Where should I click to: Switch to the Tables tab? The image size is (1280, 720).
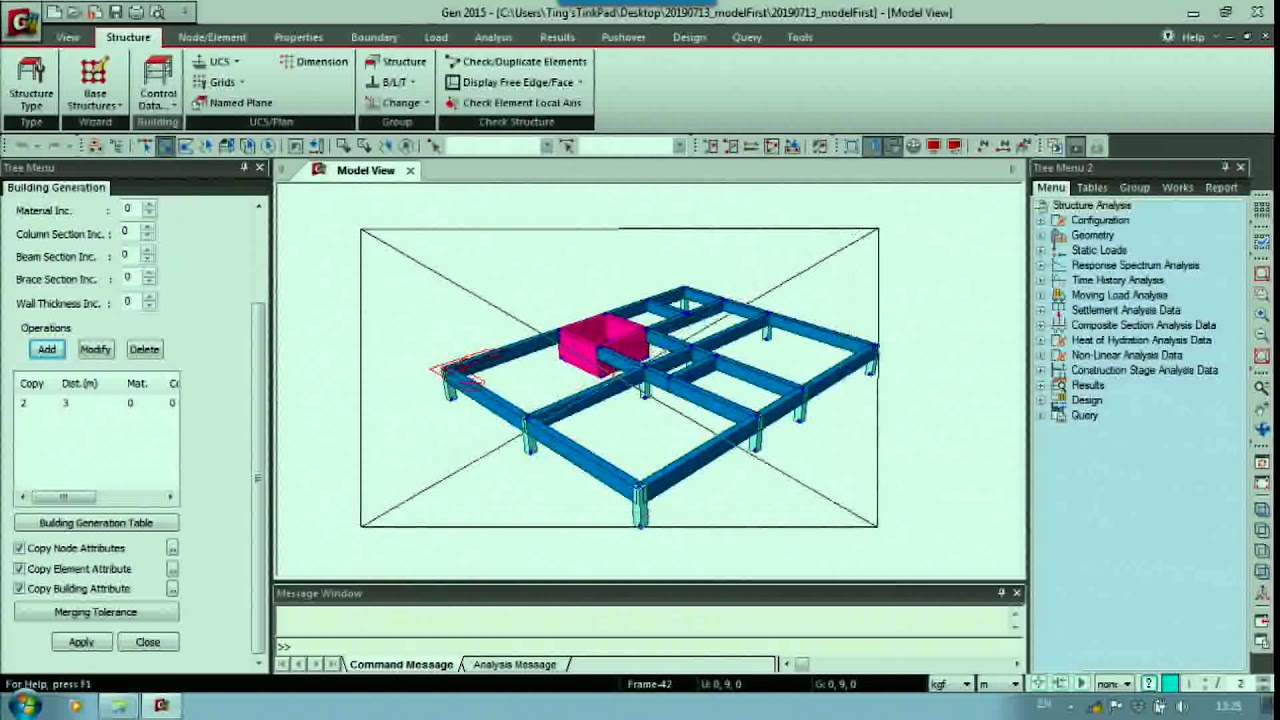(x=1092, y=187)
